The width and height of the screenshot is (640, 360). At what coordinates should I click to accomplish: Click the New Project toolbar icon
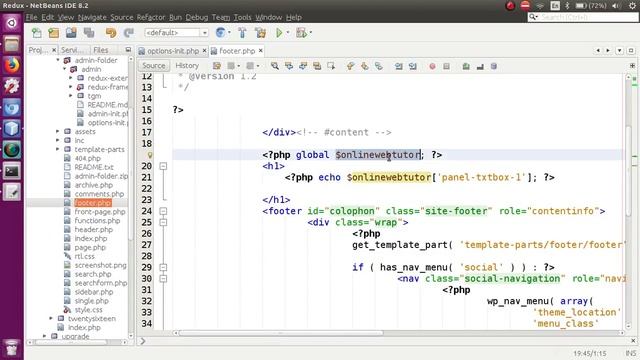click(54, 33)
